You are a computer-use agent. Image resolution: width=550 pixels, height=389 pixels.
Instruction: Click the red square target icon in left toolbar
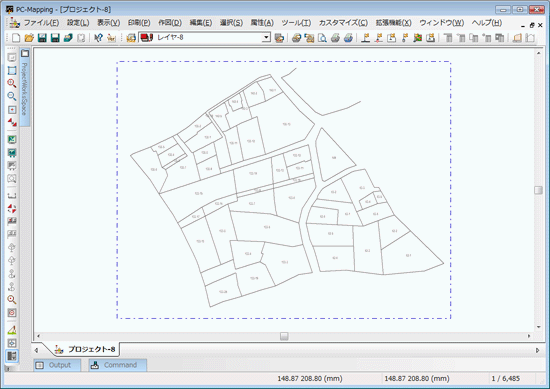[12, 313]
